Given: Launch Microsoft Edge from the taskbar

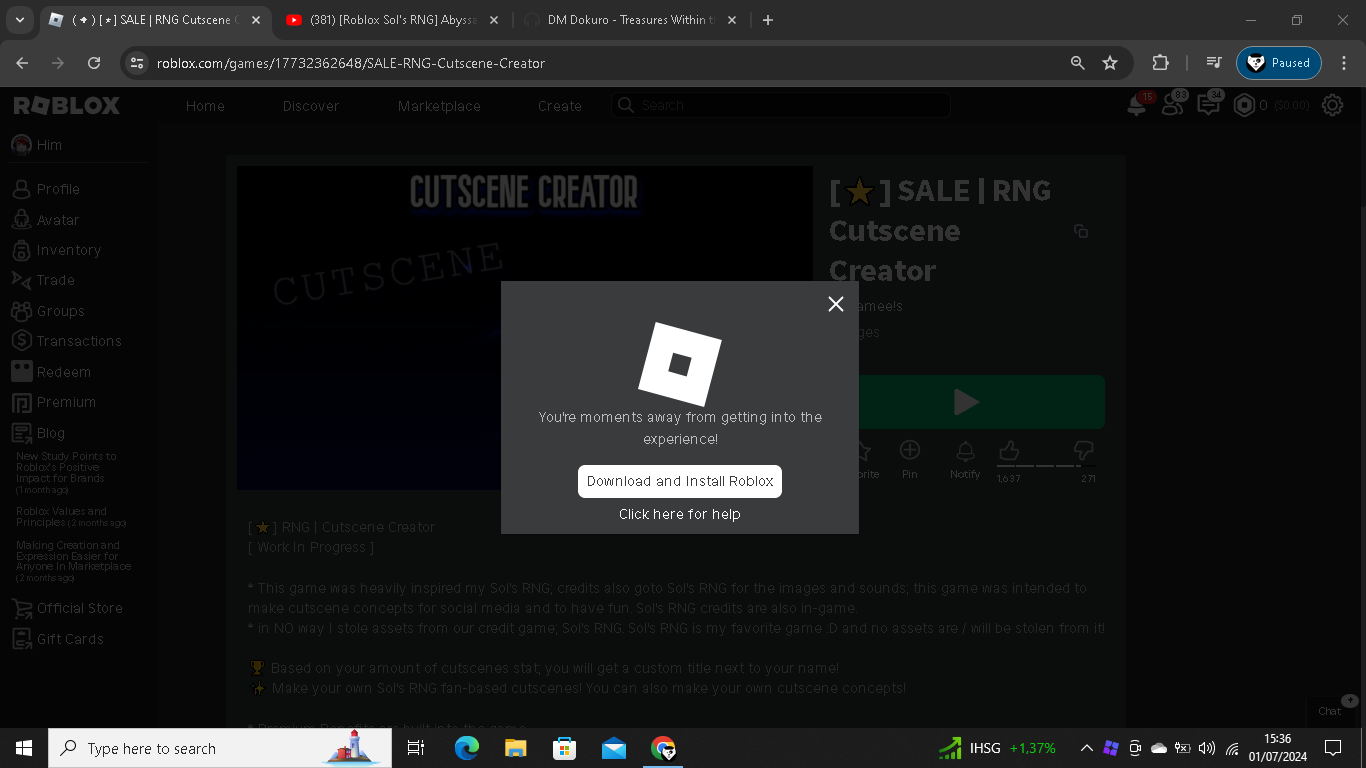Looking at the screenshot, I should (x=466, y=748).
